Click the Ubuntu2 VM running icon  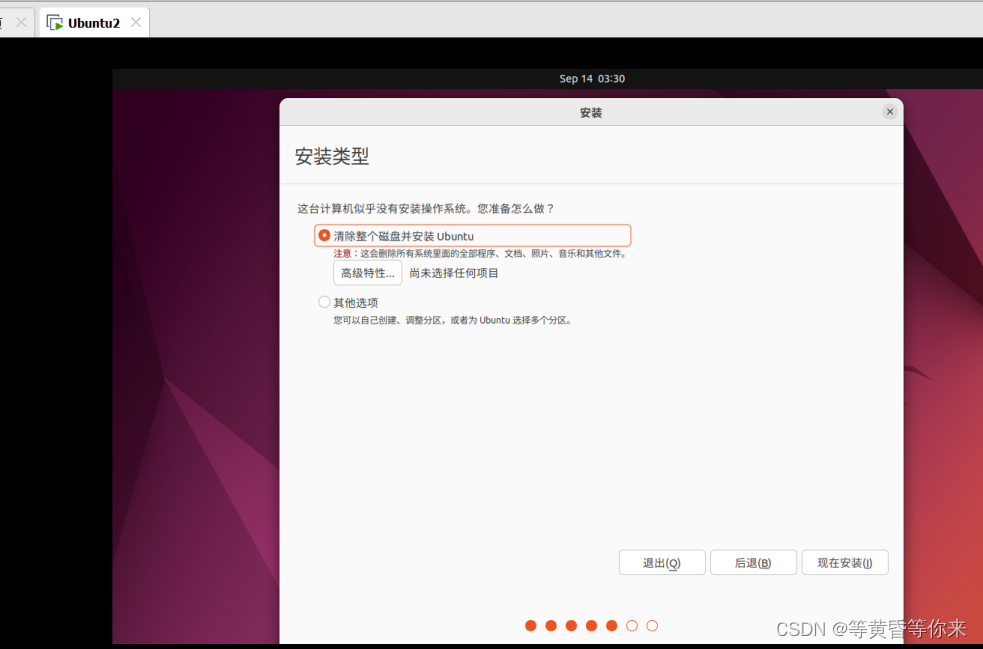[55, 23]
